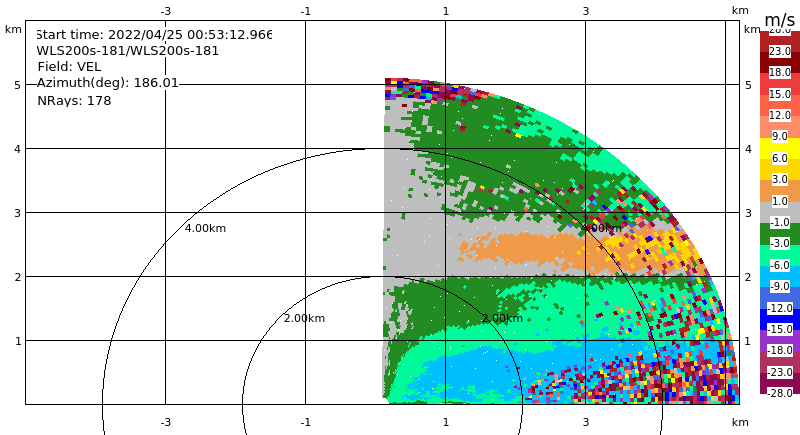The image size is (800, 435).
Task: Click the bottom axis tick label -1
Action: [306, 422]
